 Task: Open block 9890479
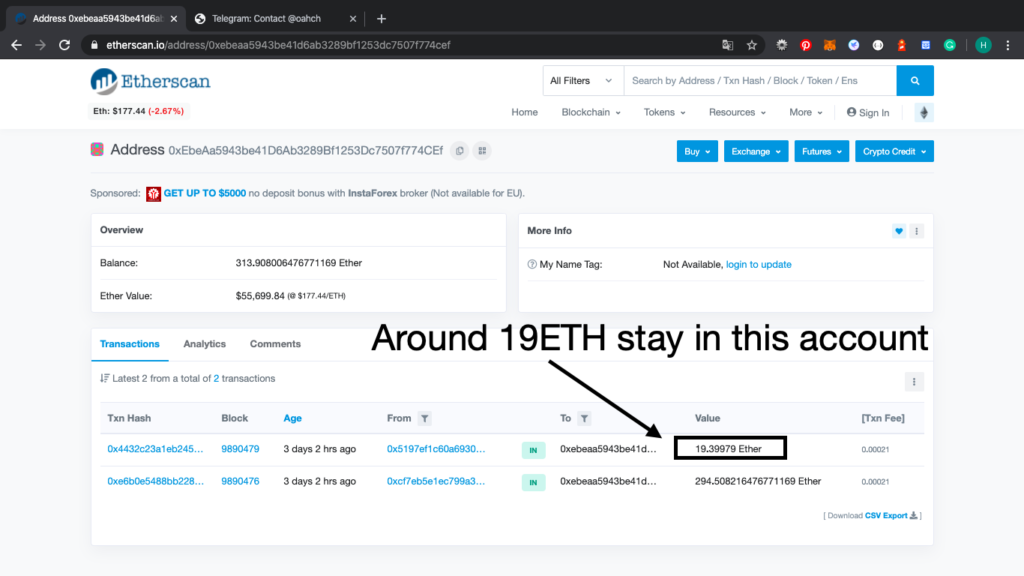pos(240,449)
